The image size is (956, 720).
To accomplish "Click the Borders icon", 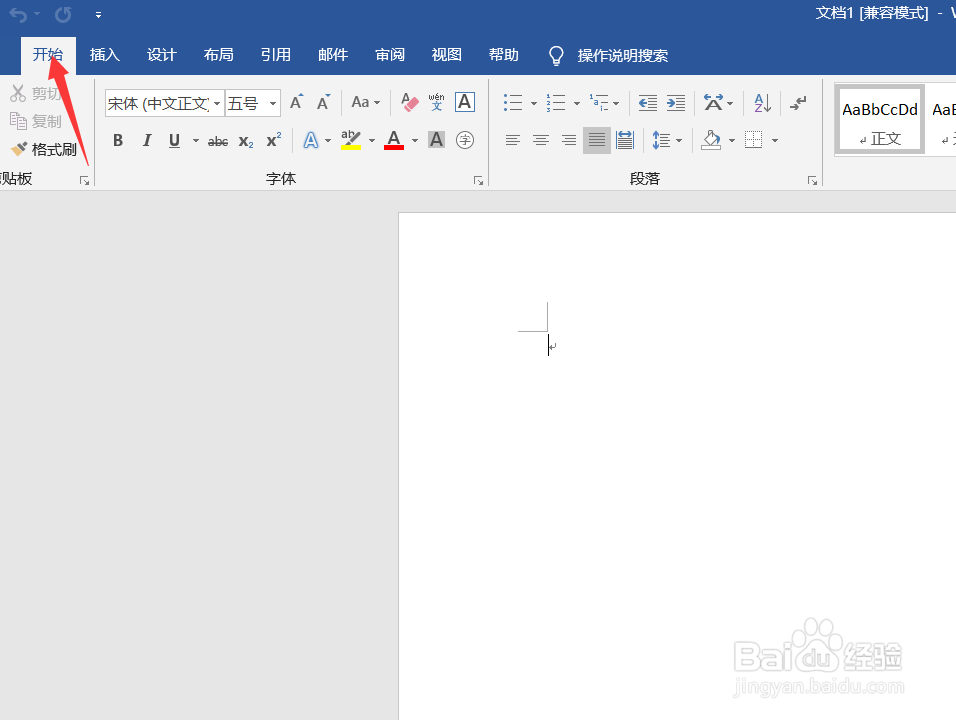I will click(x=754, y=140).
